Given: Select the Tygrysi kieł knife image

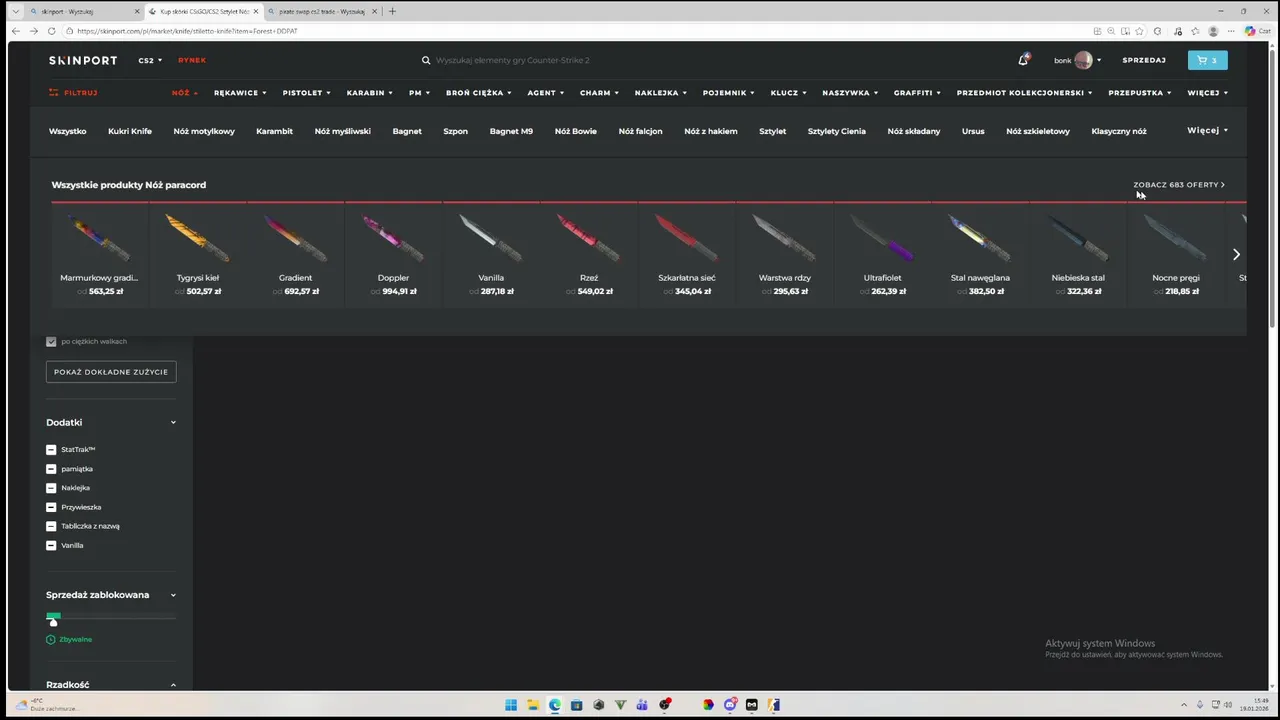Looking at the screenshot, I should click(197, 238).
